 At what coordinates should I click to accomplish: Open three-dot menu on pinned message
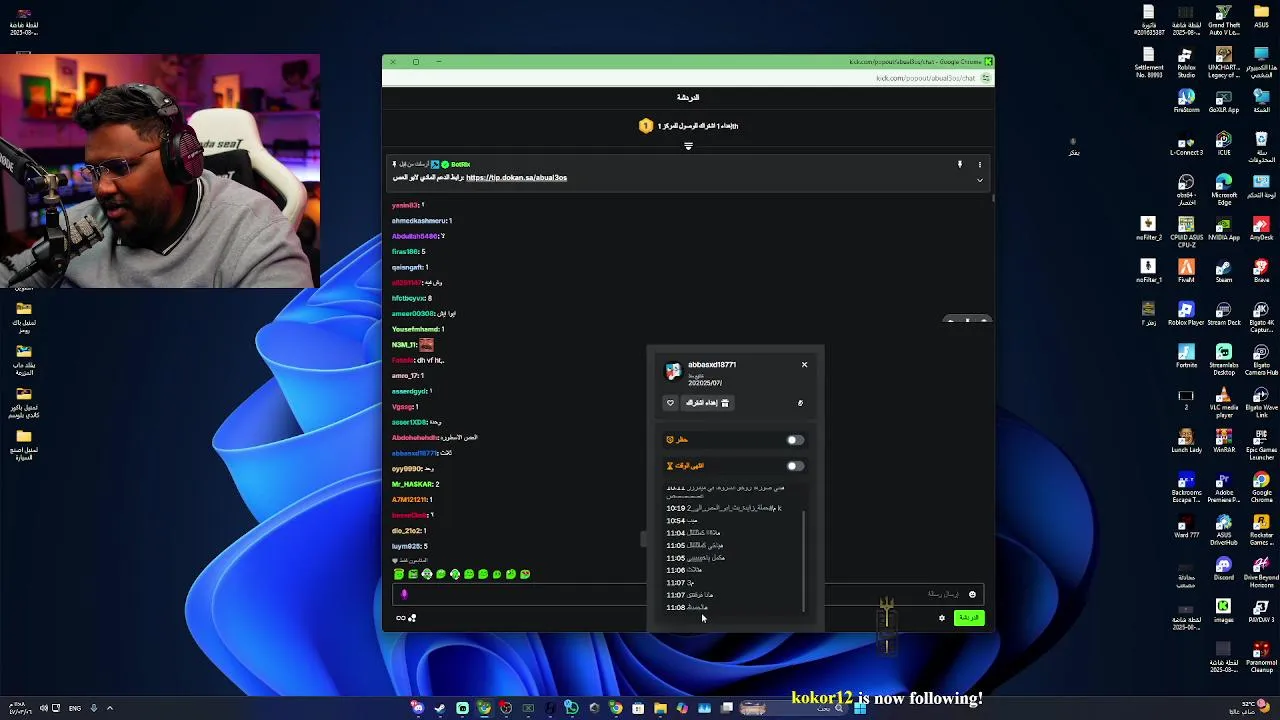tap(980, 164)
